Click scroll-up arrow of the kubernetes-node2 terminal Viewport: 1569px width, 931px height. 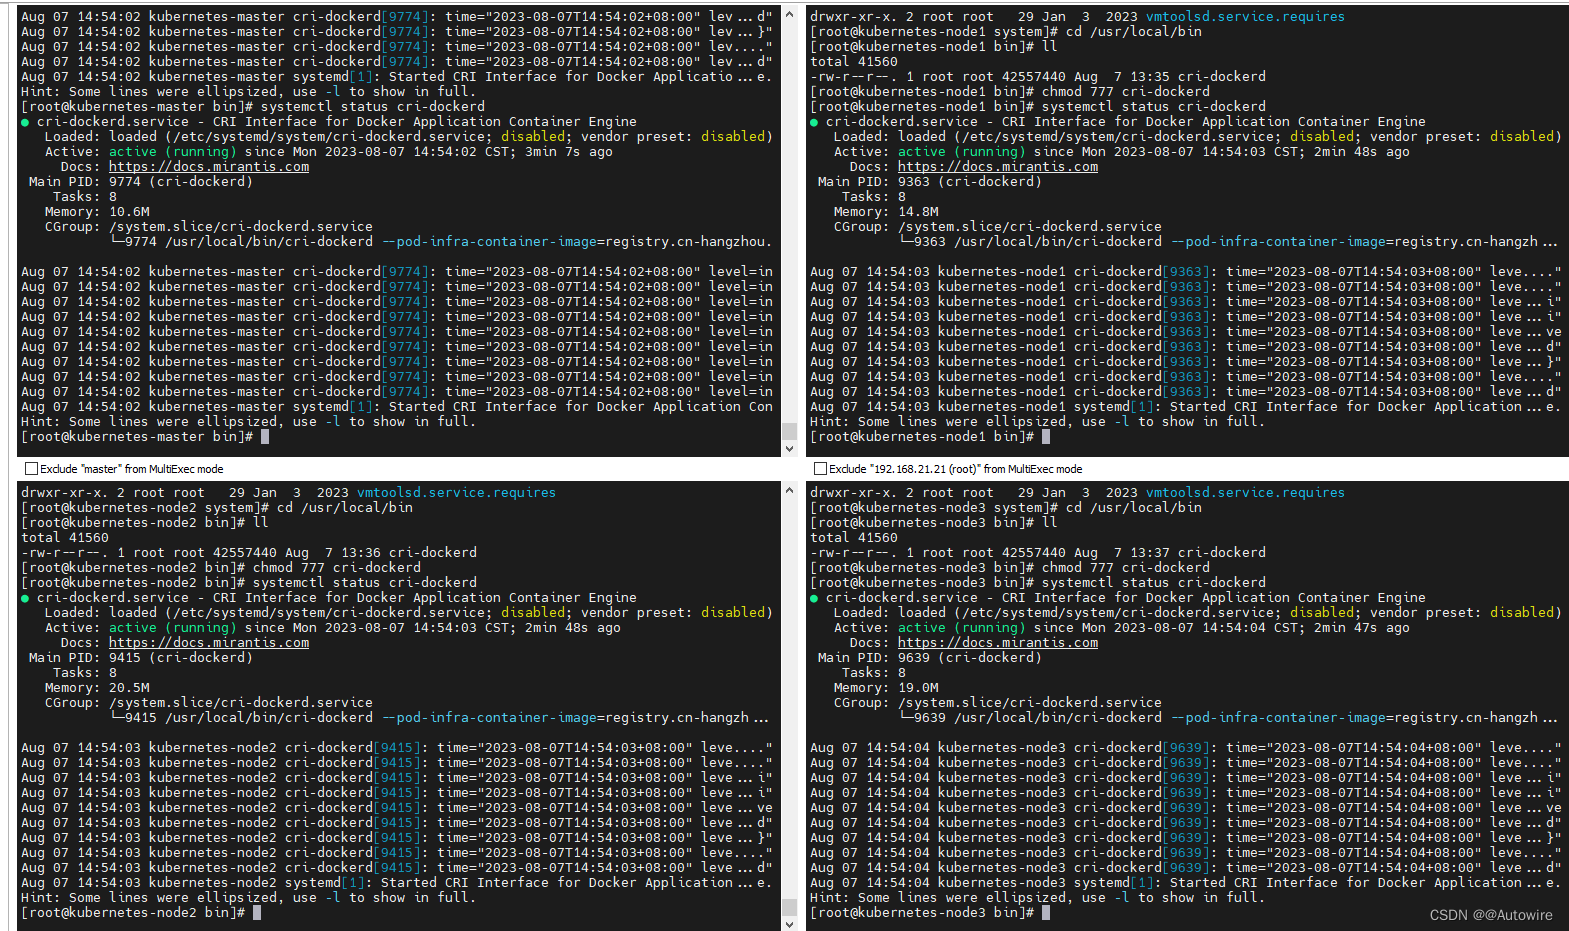[x=790, y=490]
